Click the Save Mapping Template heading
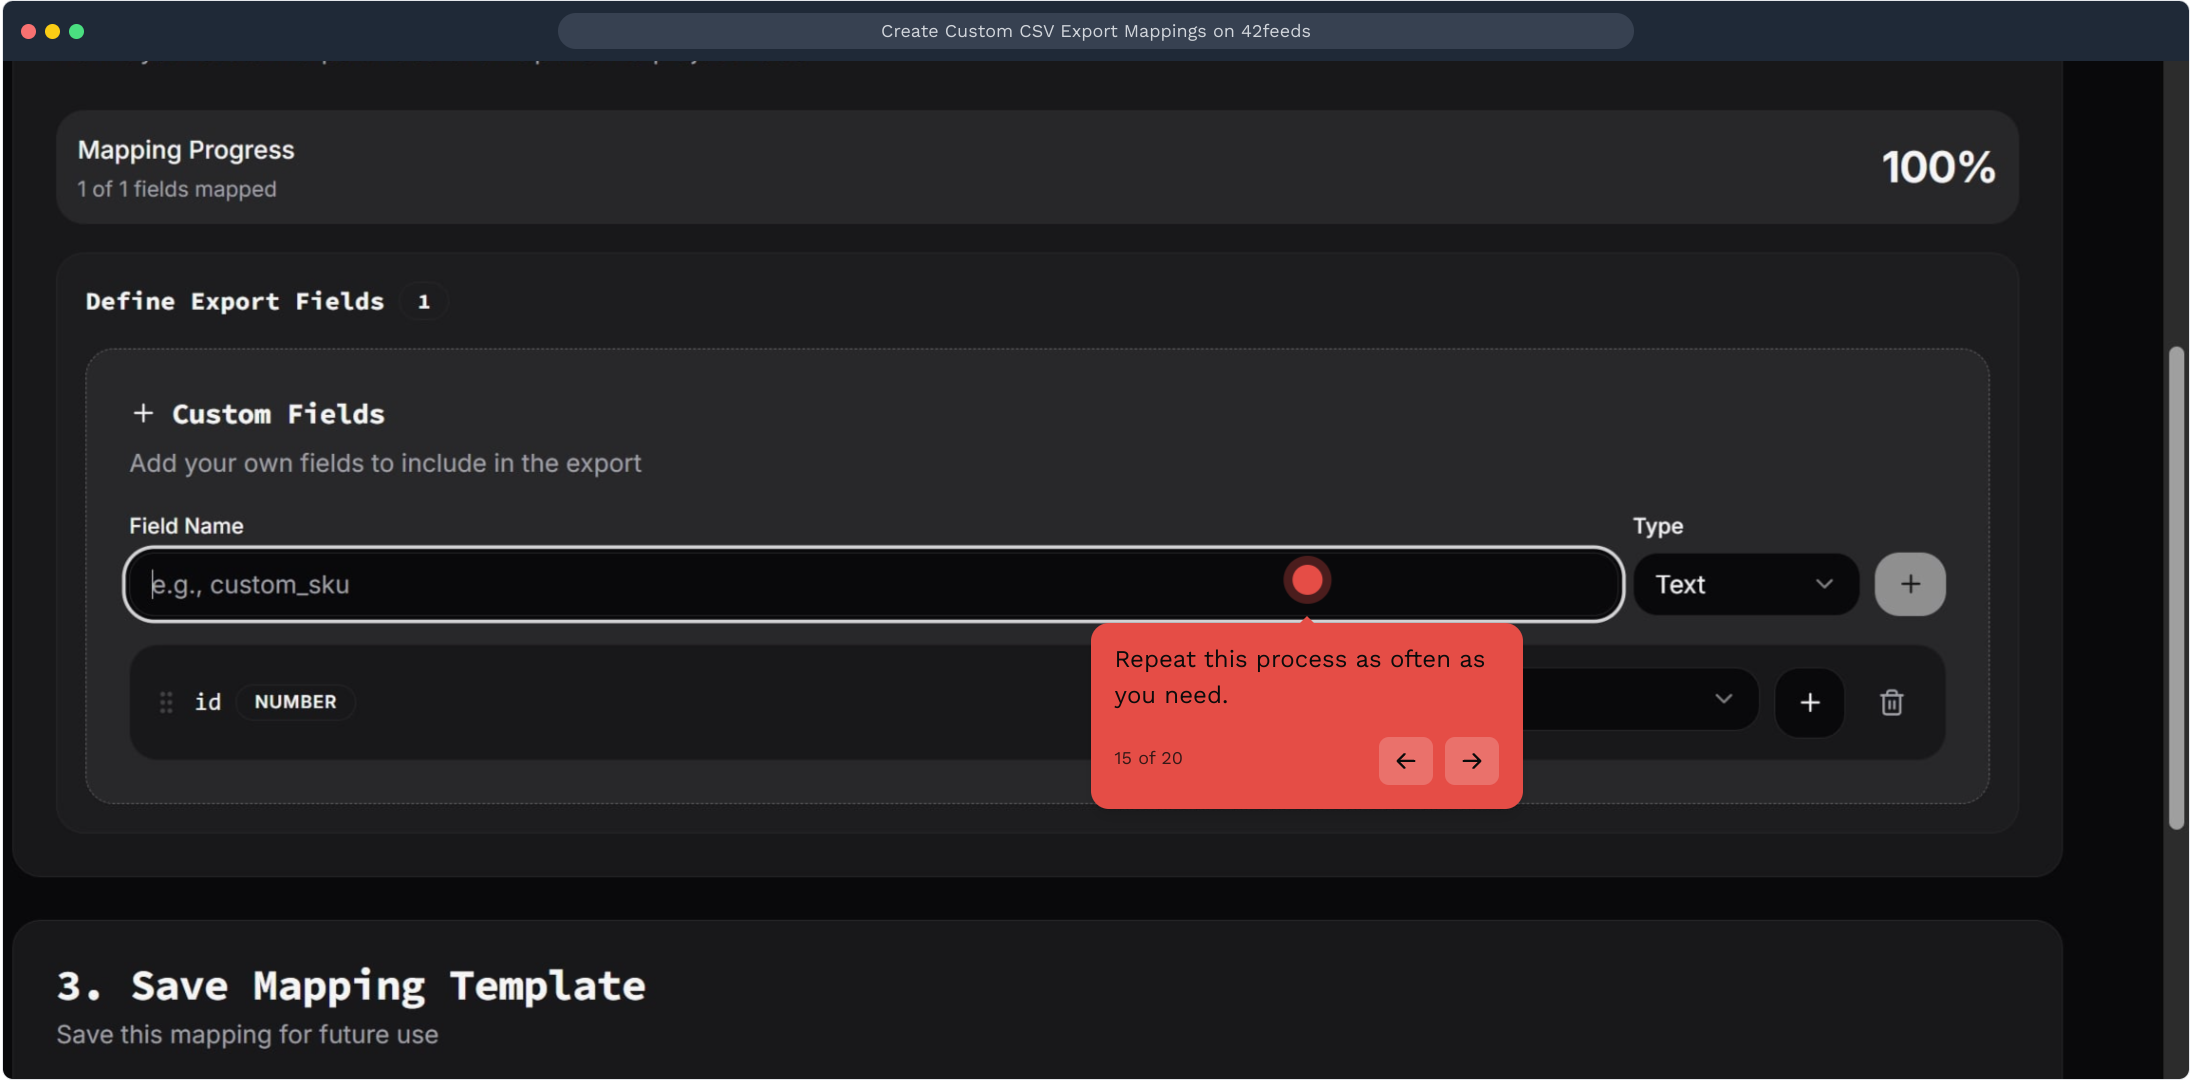The width and height of the screenshot is (2192, 1080). pos(351,986)
